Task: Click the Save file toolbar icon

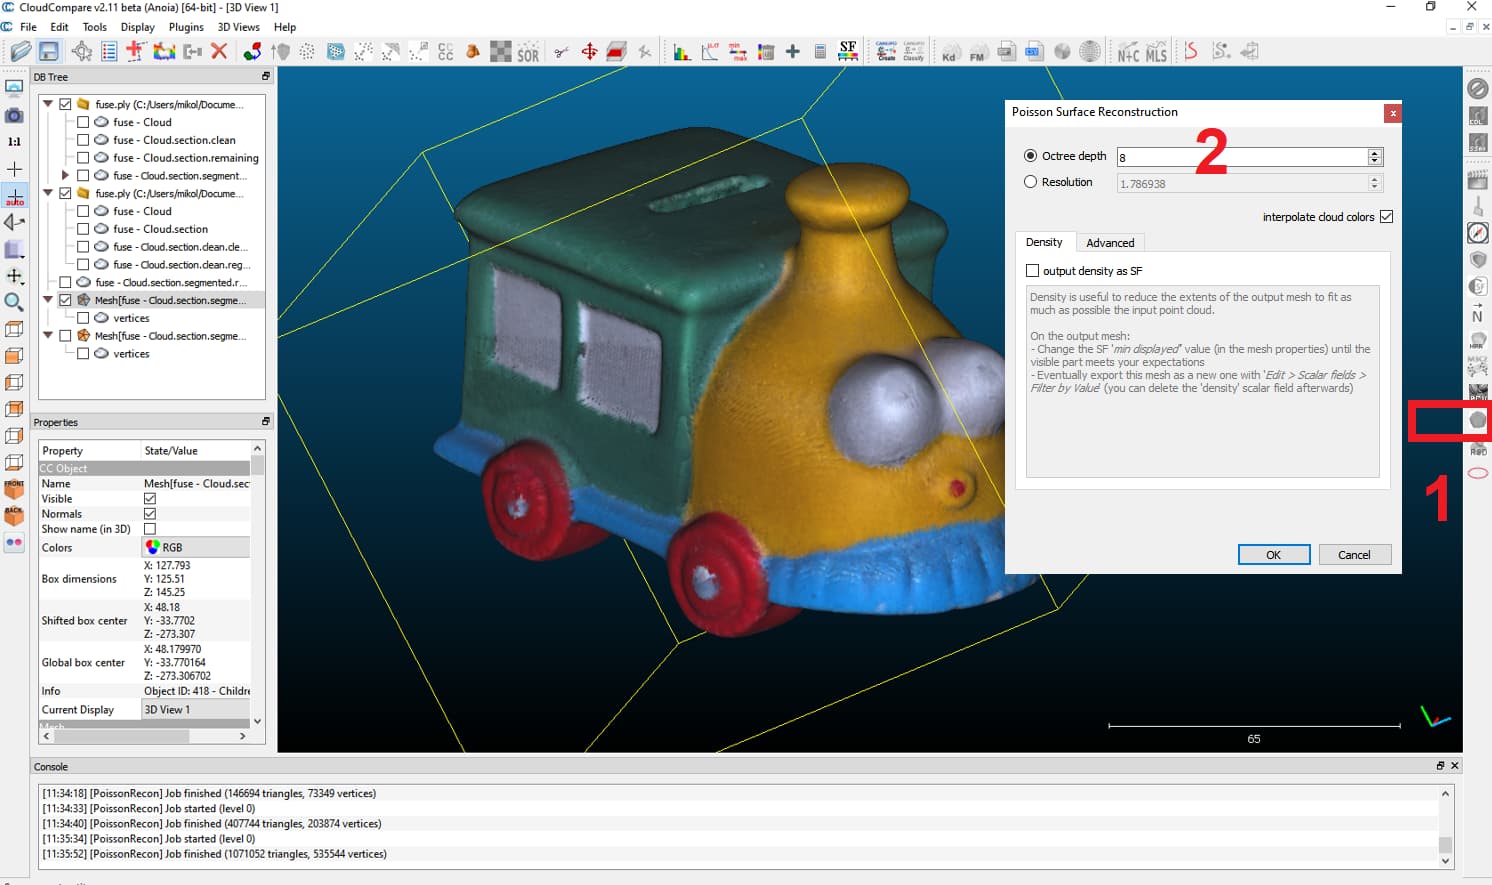Action: point(48,52)
